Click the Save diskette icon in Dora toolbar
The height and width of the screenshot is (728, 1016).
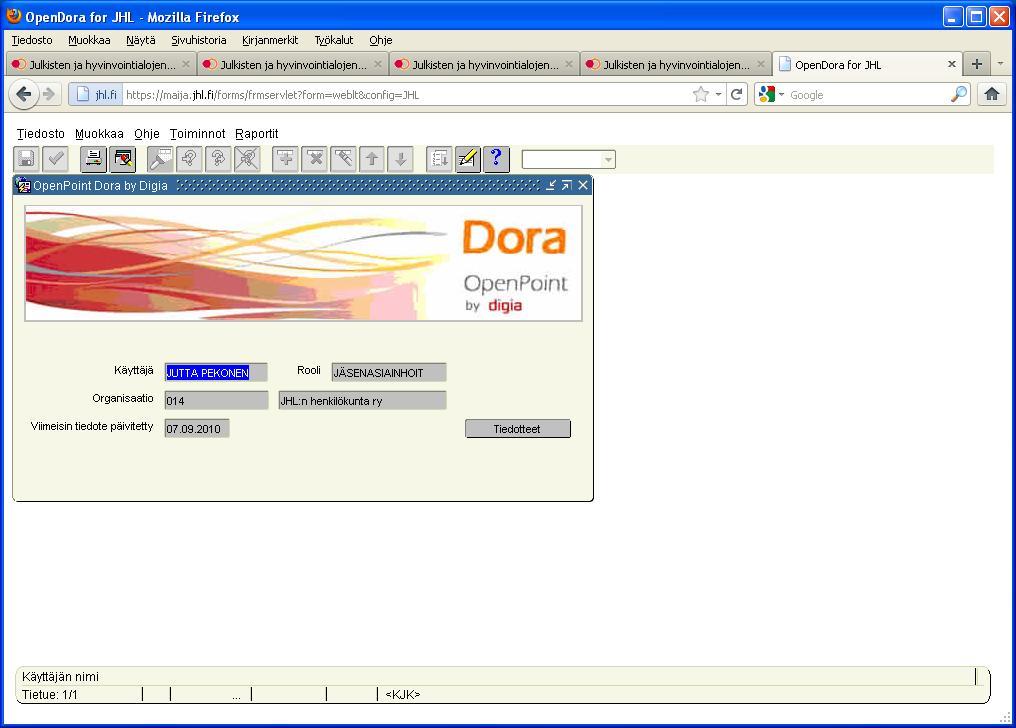pos(27,159)
